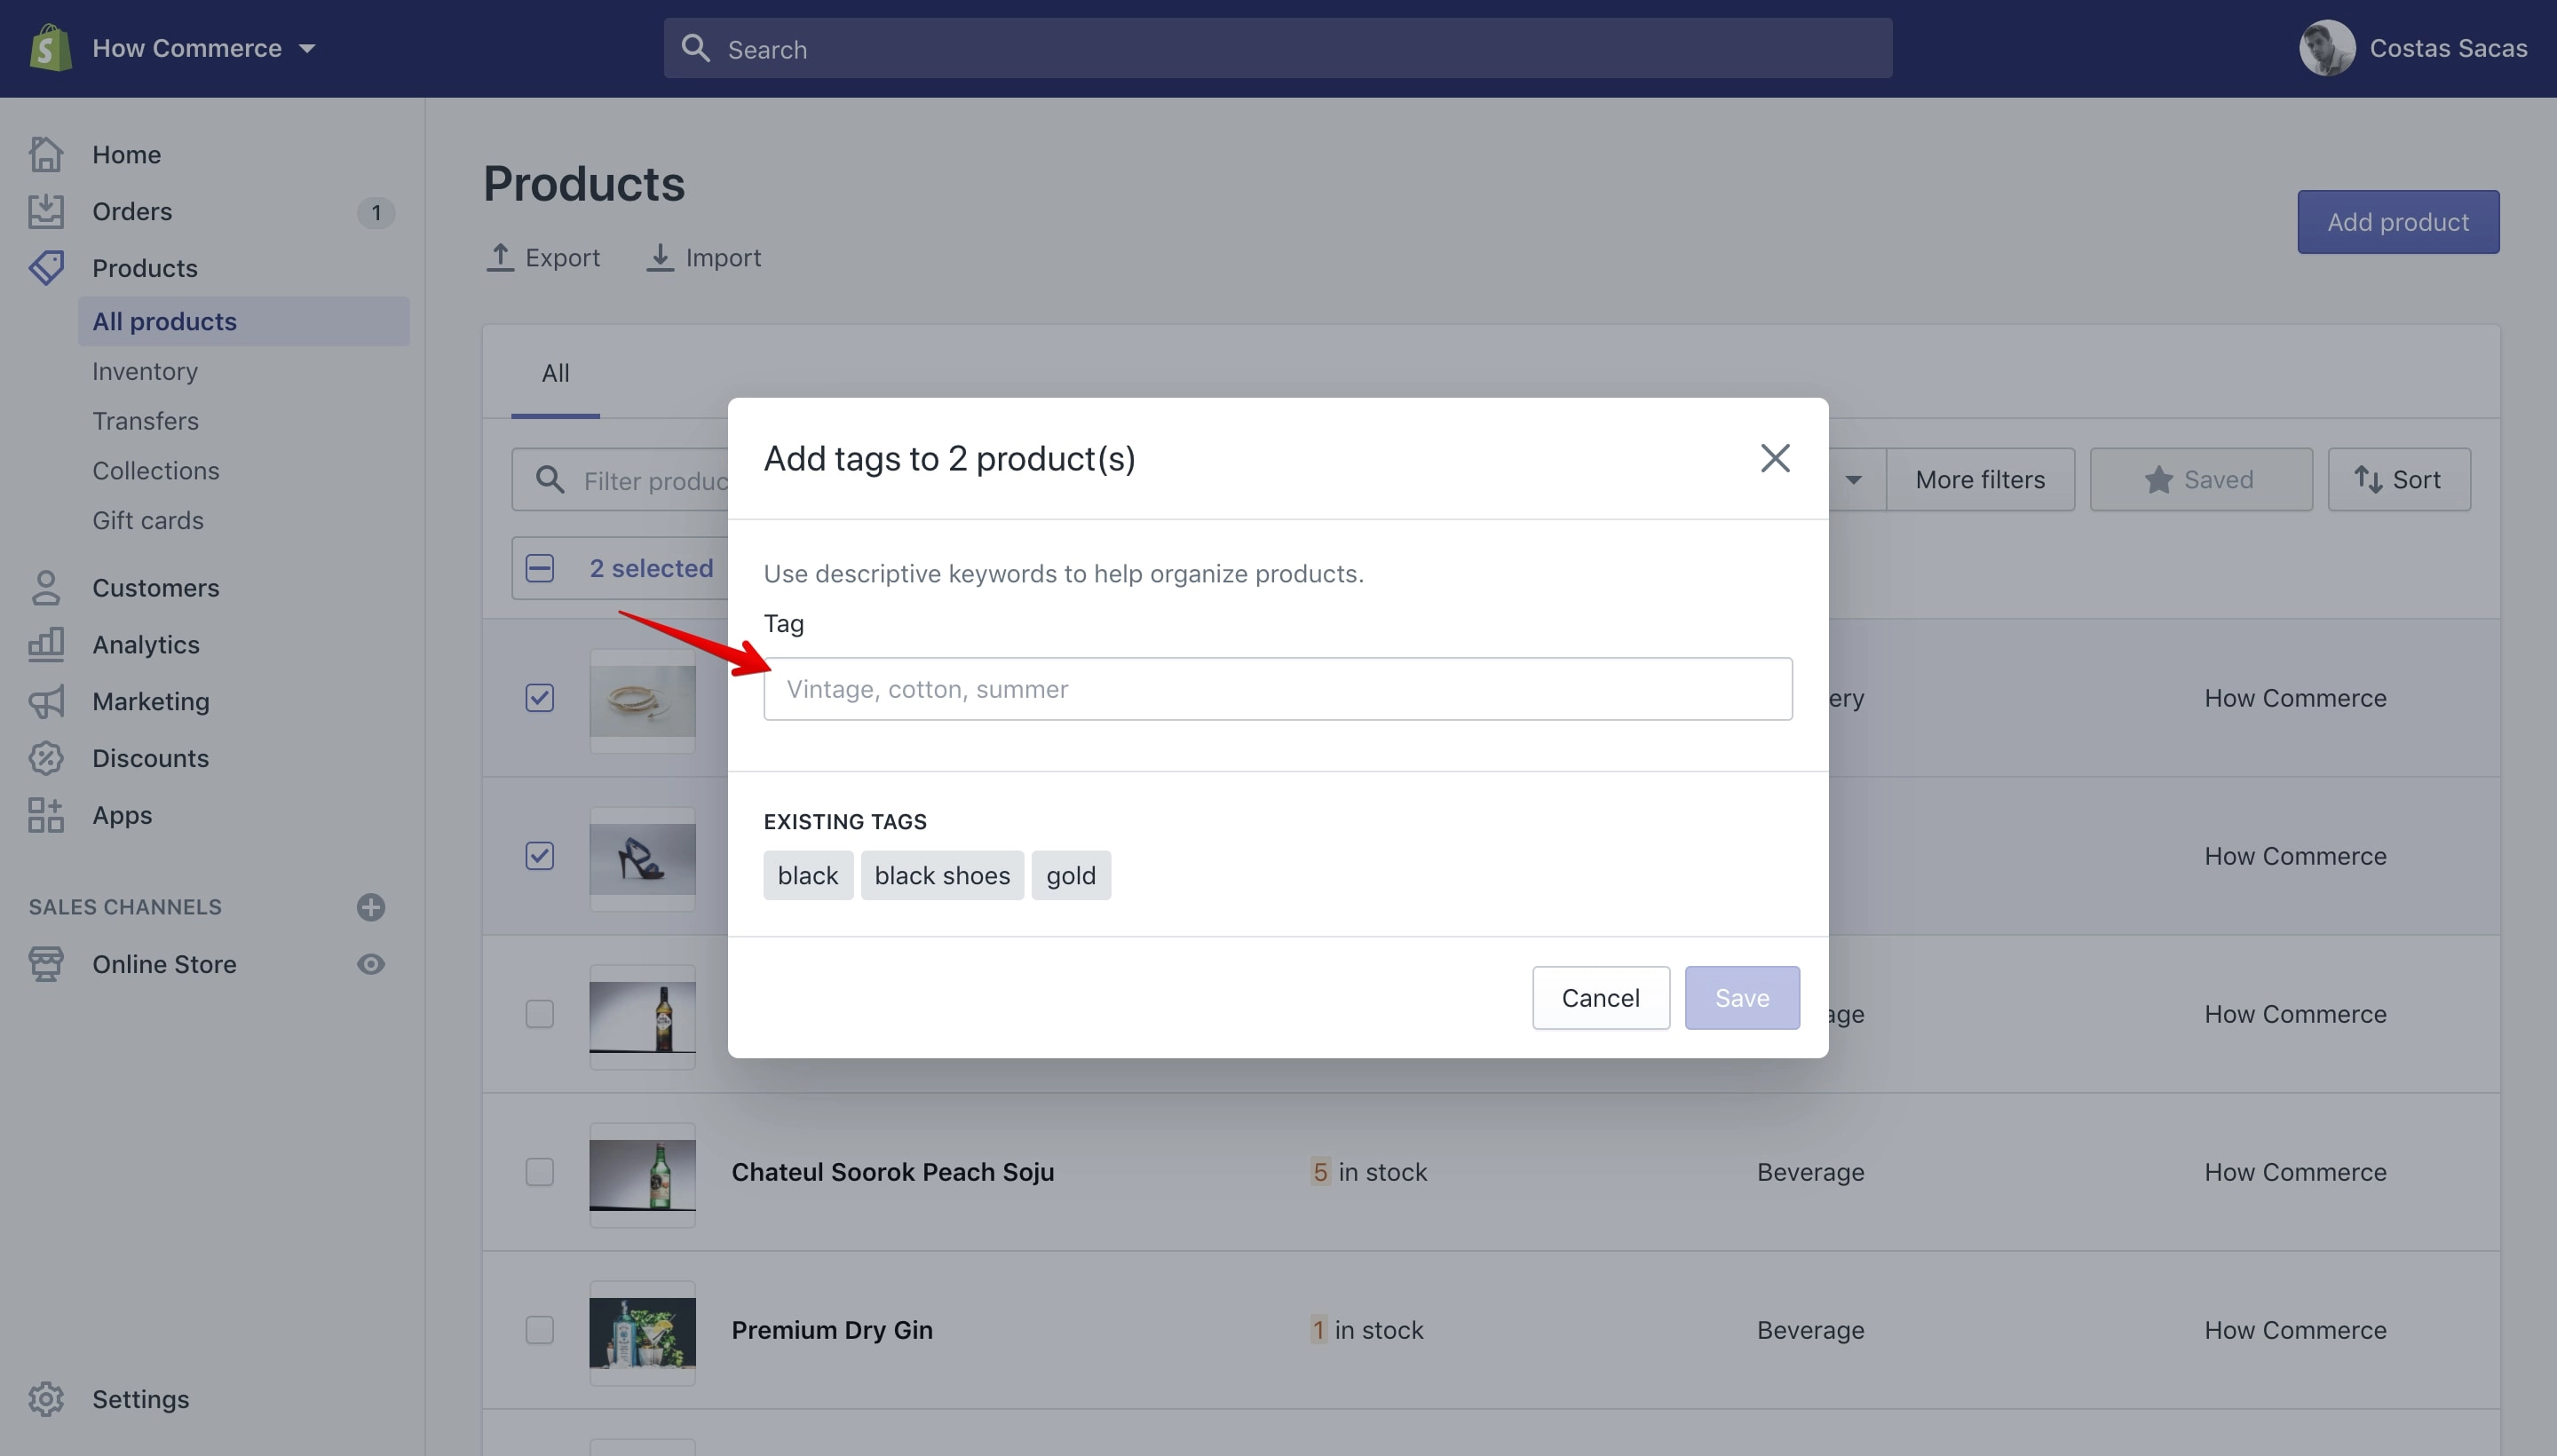This screenshot has width=2557, height=1456.
Task: Check the Chateul Soorok Peach Soju checkbox
Action: pyautogui.click(x=540, y=1172)
